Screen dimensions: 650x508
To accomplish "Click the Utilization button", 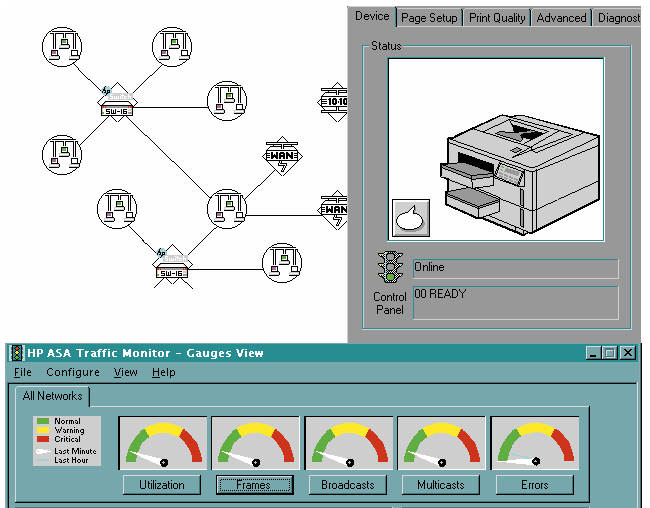I will pyautogui.click(x=162, y=485).
